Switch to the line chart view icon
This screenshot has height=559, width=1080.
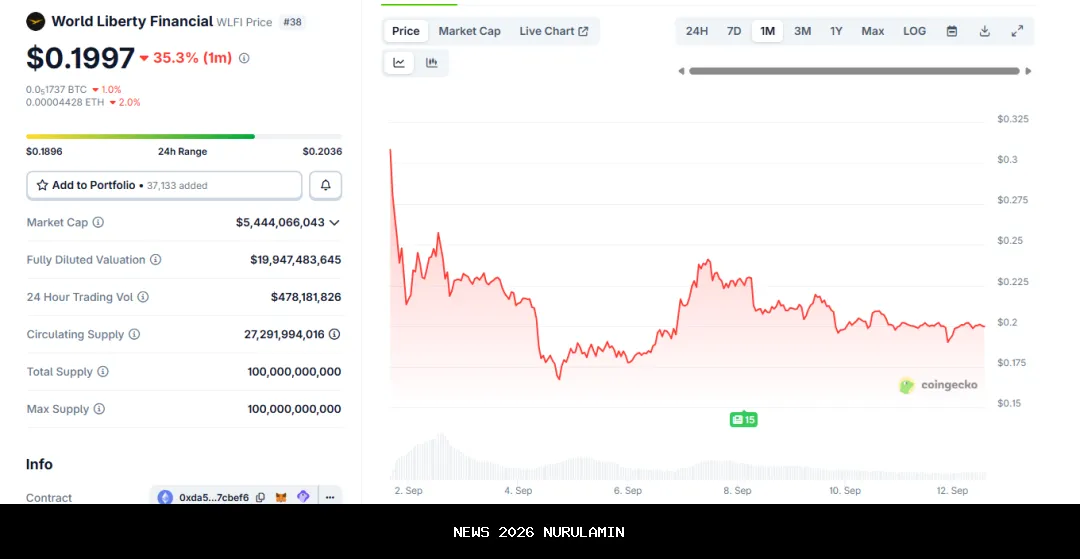tap(399, 63)
